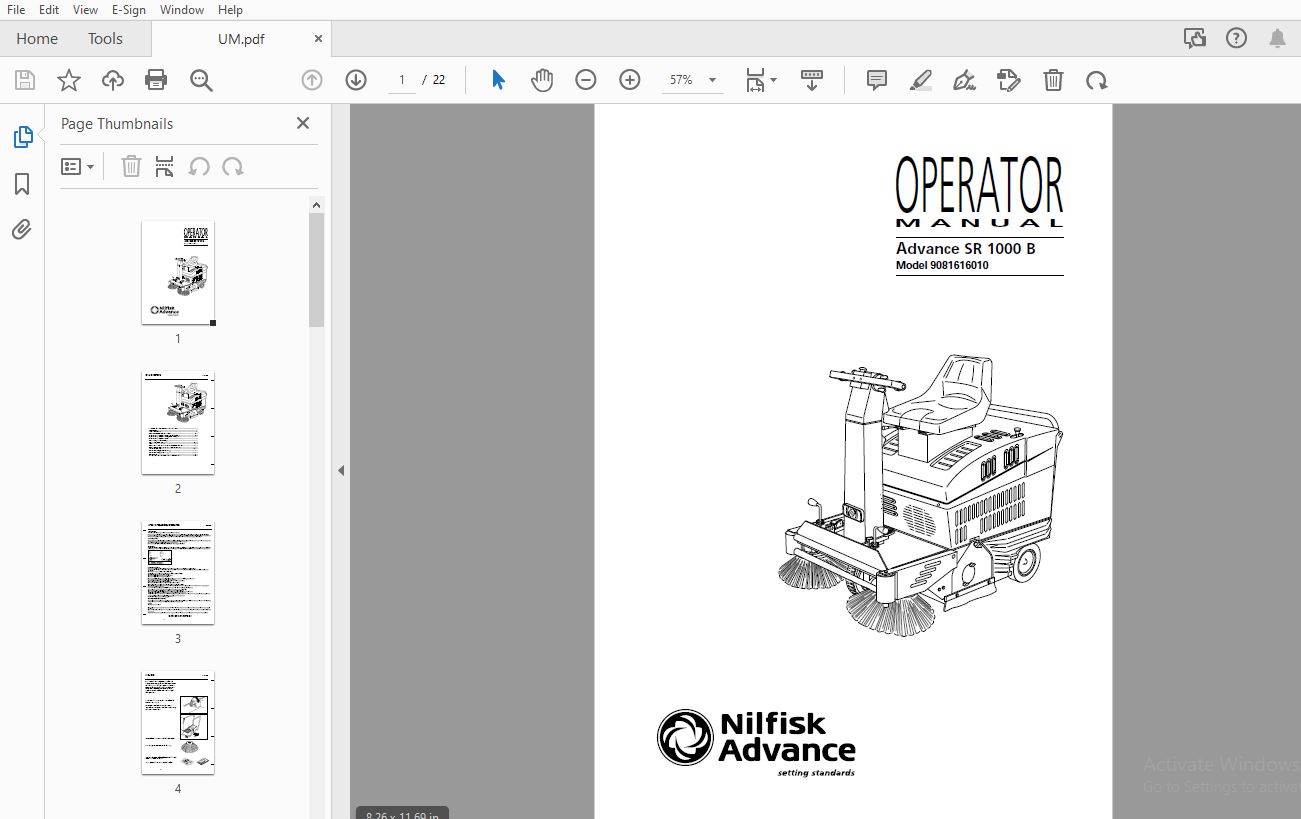
Task: Open the share review chat icon
Action: click(1194, 38)
